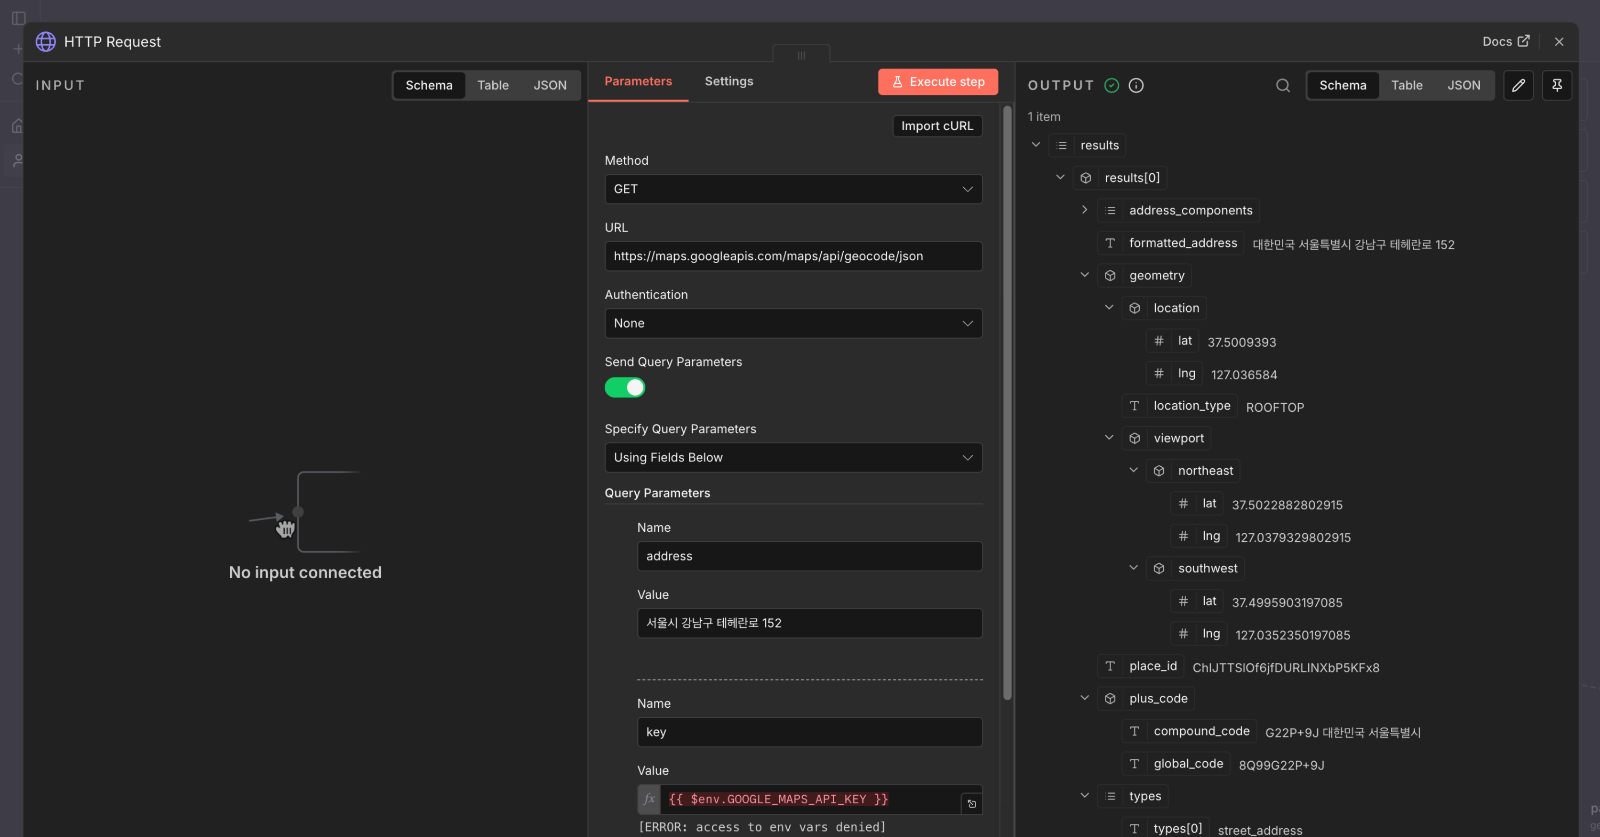
Task: Click the address_components list icon
Action: (x=1111, y=210)
